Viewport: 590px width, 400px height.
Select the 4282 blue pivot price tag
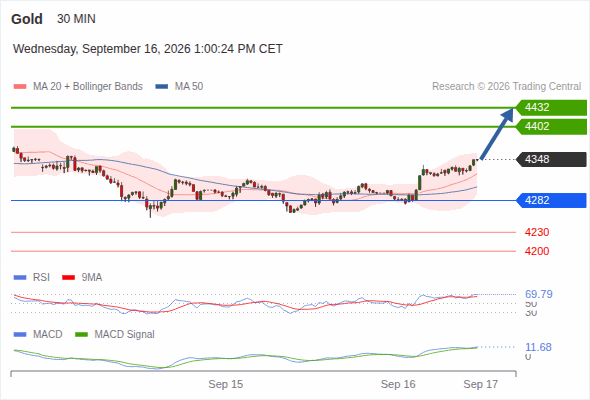(551, 201)
